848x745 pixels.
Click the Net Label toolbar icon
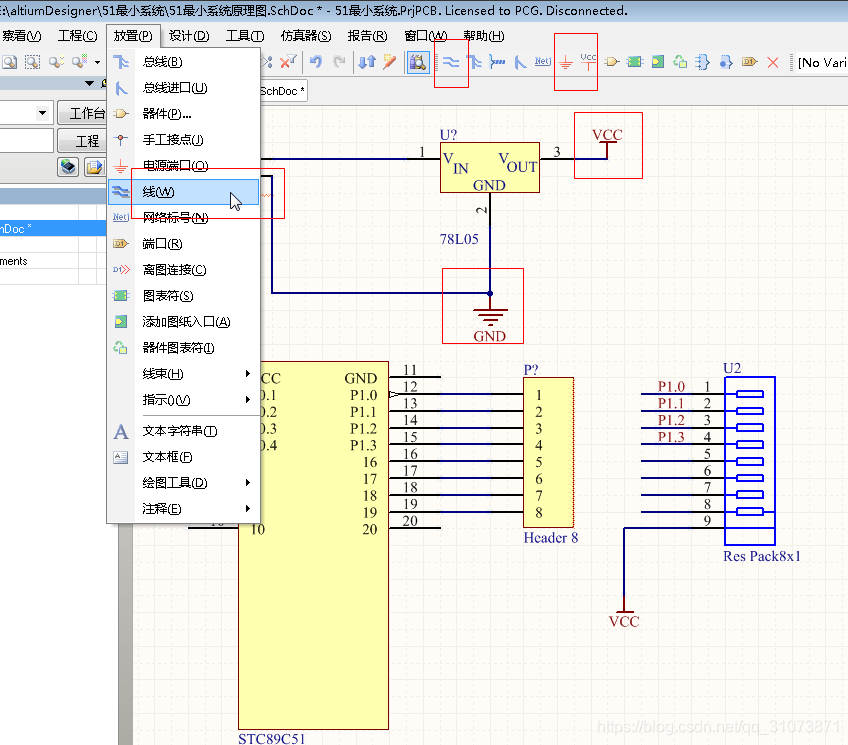pos(542,62)
